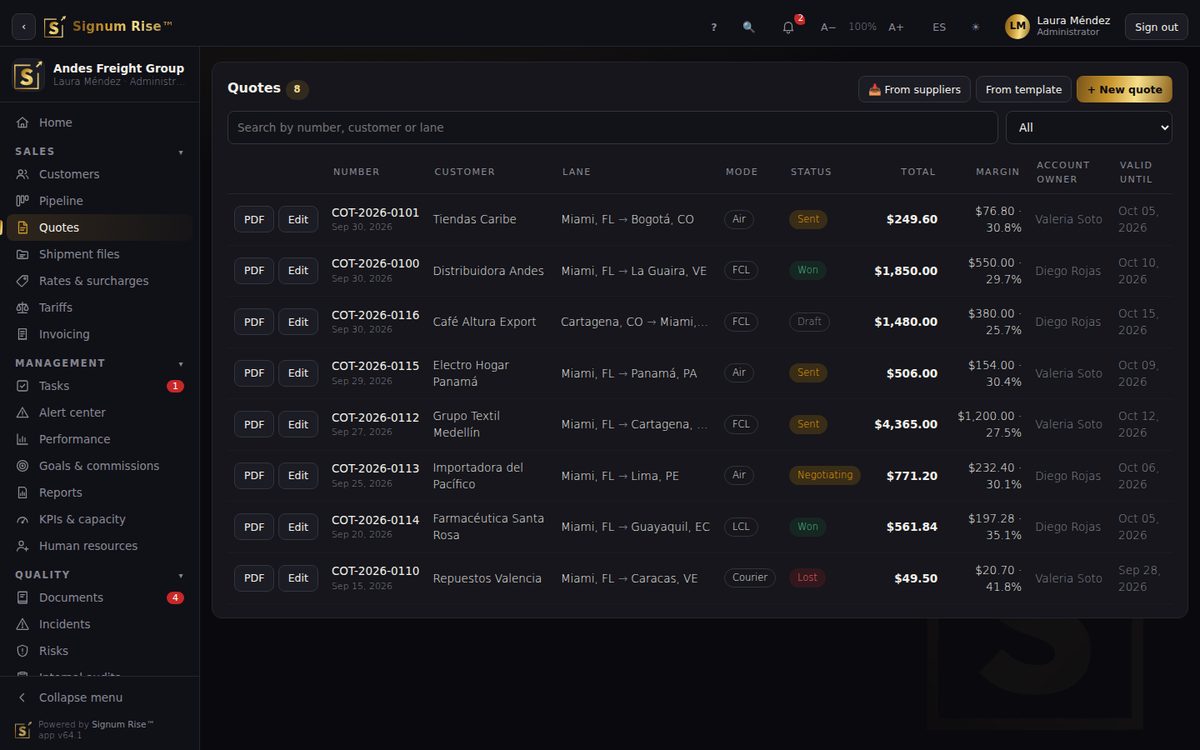The height and width of the screenshot is (750, 1200).
Task: Switch language with ES button
Action: [x=939, y=27]
